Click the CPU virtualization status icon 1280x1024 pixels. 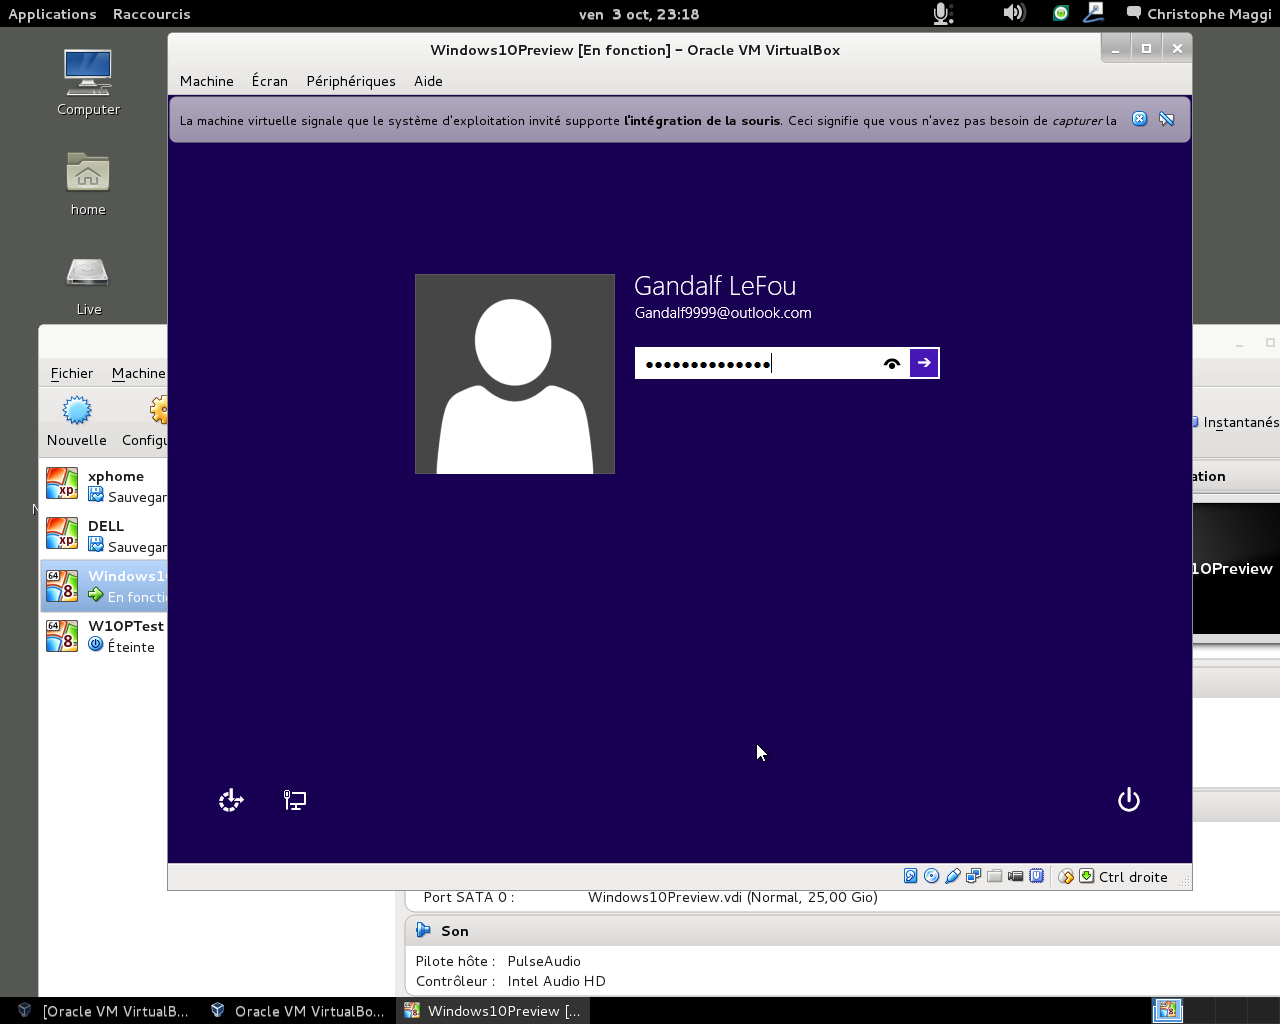pyautogui.click(x=1037, y=876)
